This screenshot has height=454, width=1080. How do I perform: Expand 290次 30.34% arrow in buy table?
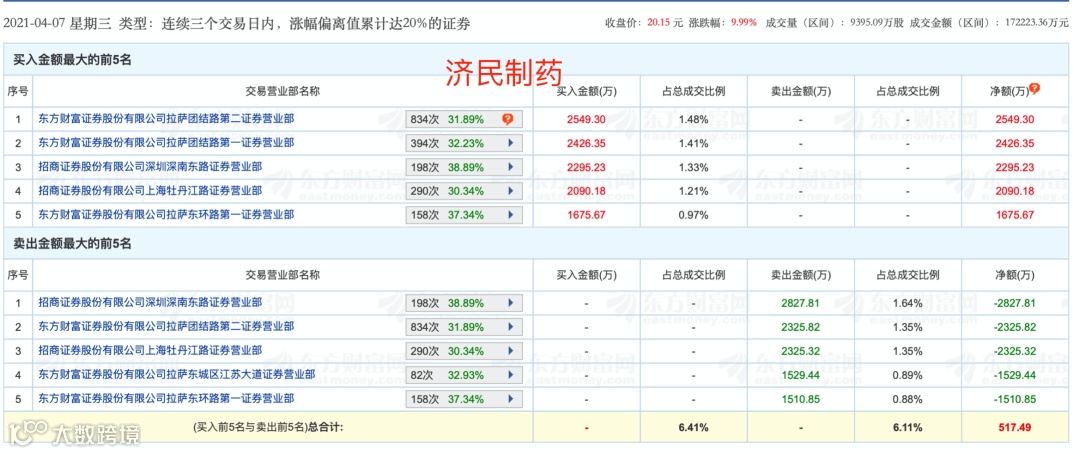coord(510,191)
